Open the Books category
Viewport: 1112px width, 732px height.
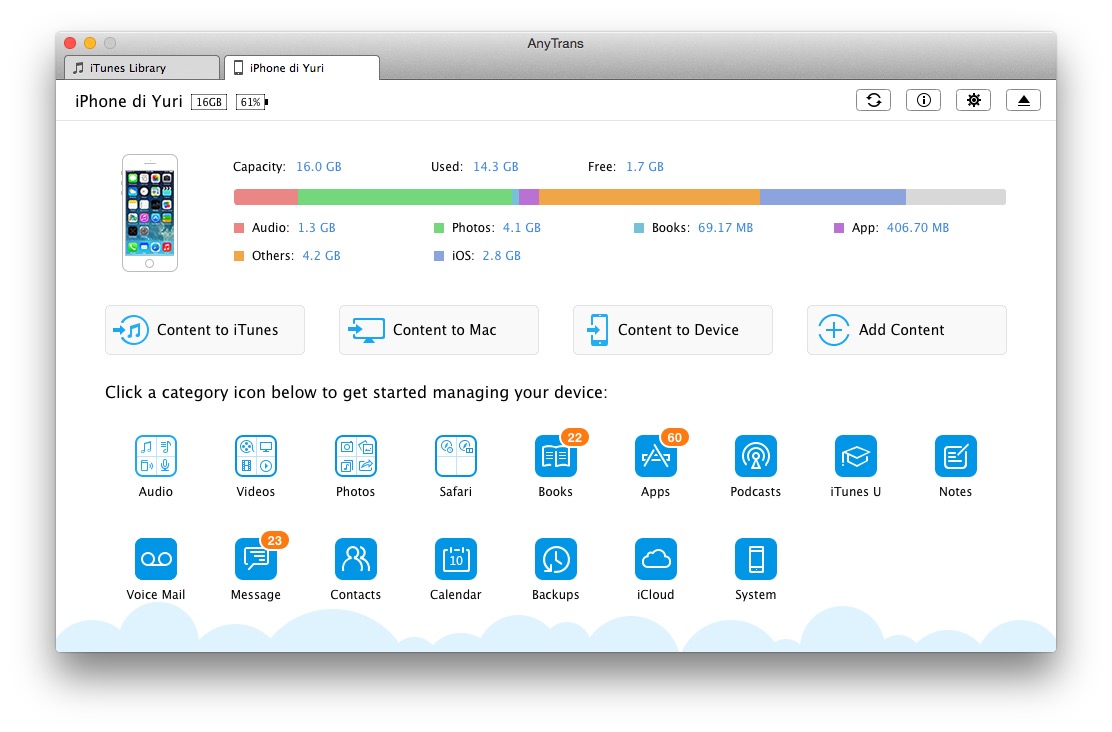click(x=555, y=455)
